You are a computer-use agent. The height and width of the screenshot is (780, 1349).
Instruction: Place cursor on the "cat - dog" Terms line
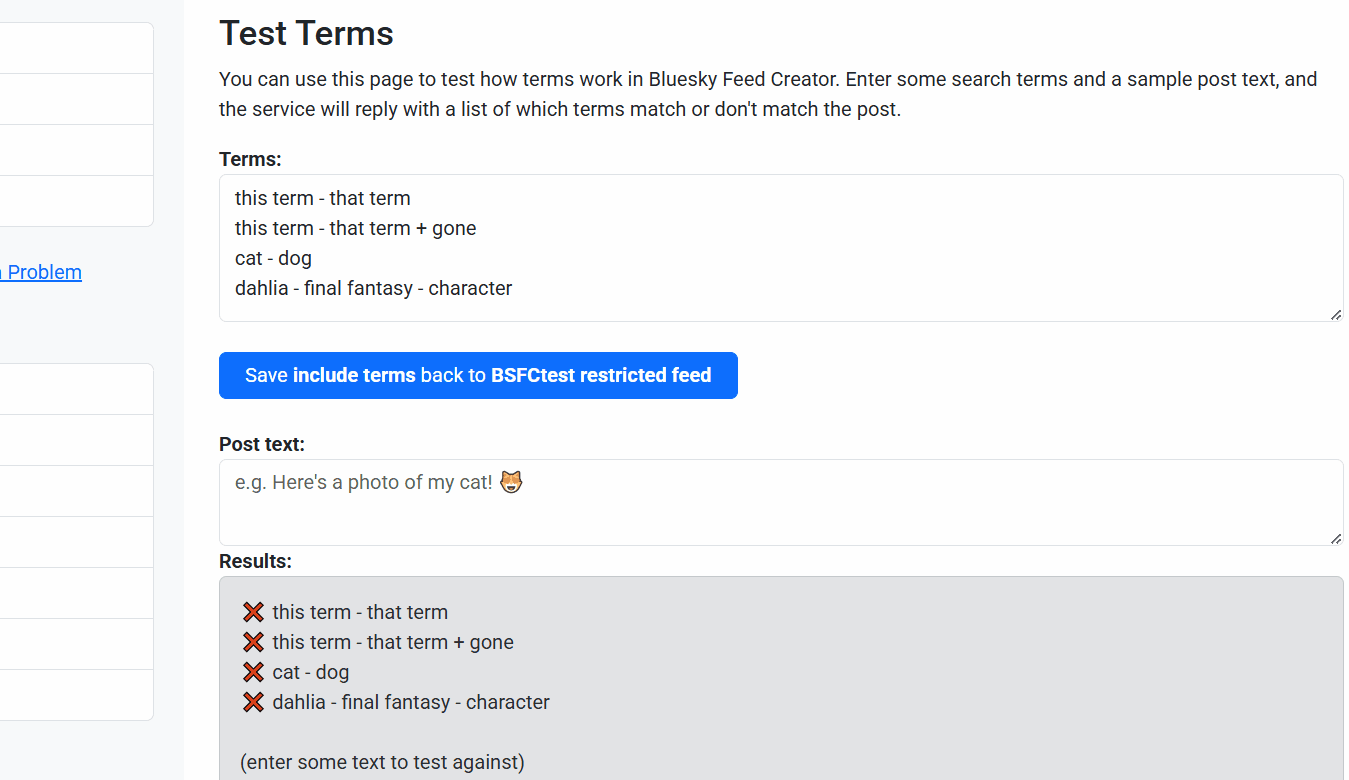(x=273, y=258)
